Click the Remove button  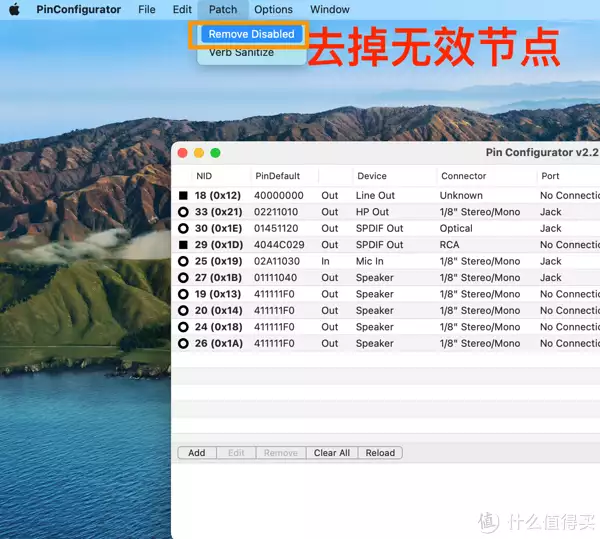280,453
